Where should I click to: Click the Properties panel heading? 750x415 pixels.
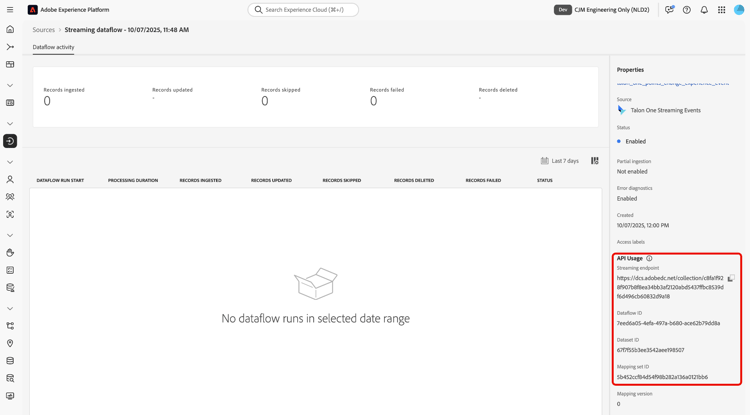tap(630, 70)
